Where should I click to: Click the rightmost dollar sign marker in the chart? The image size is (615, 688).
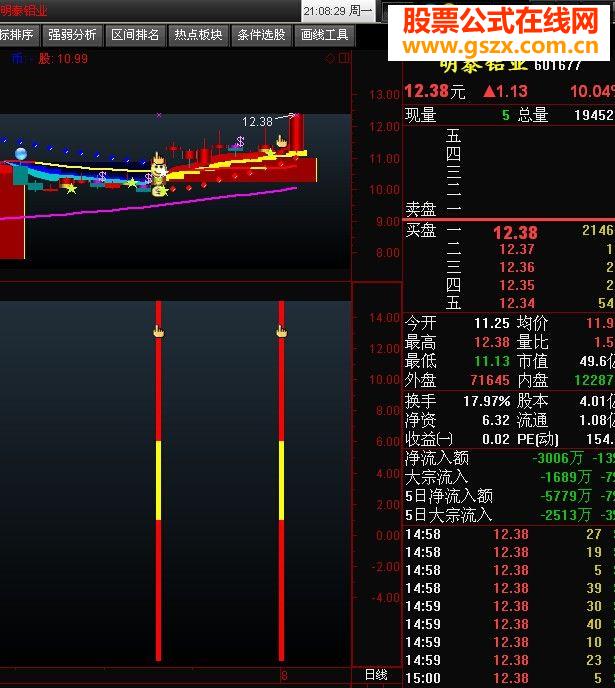pos(240,141)
